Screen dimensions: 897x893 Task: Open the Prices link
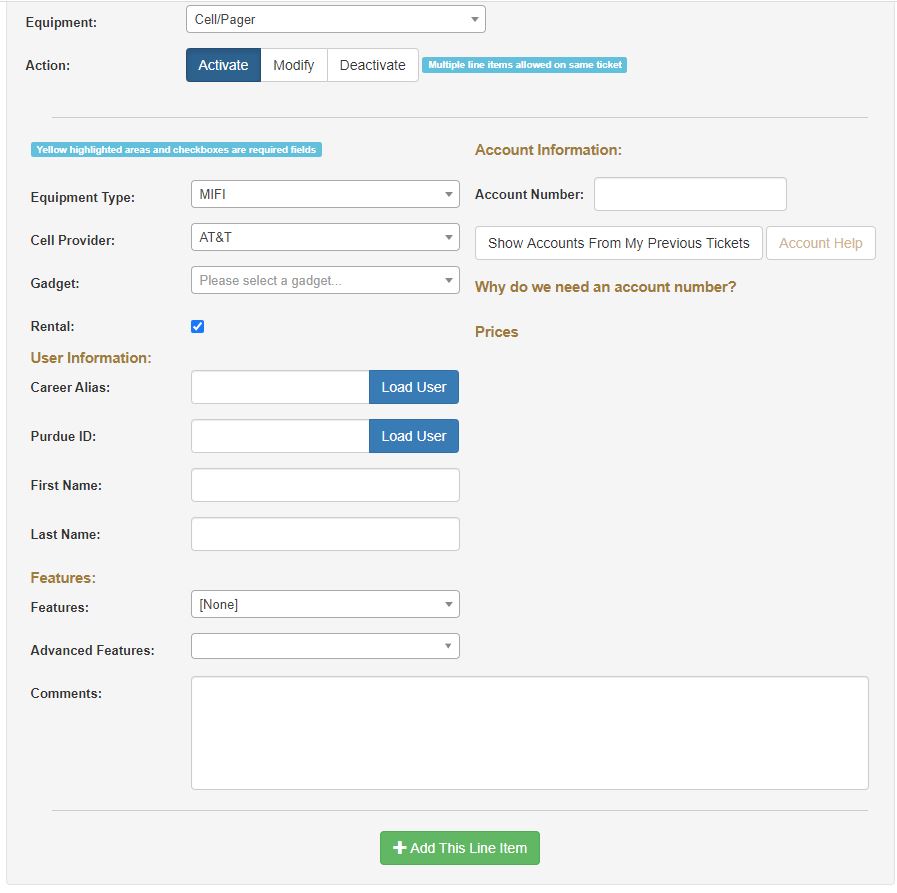click(496, 332)
